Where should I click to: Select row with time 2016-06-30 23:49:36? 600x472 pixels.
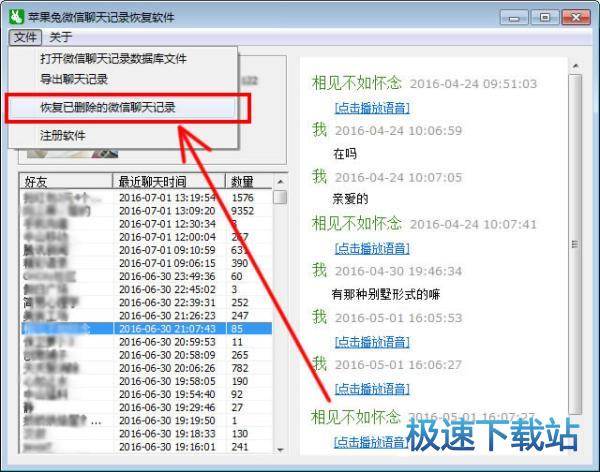tap(147, 276)
